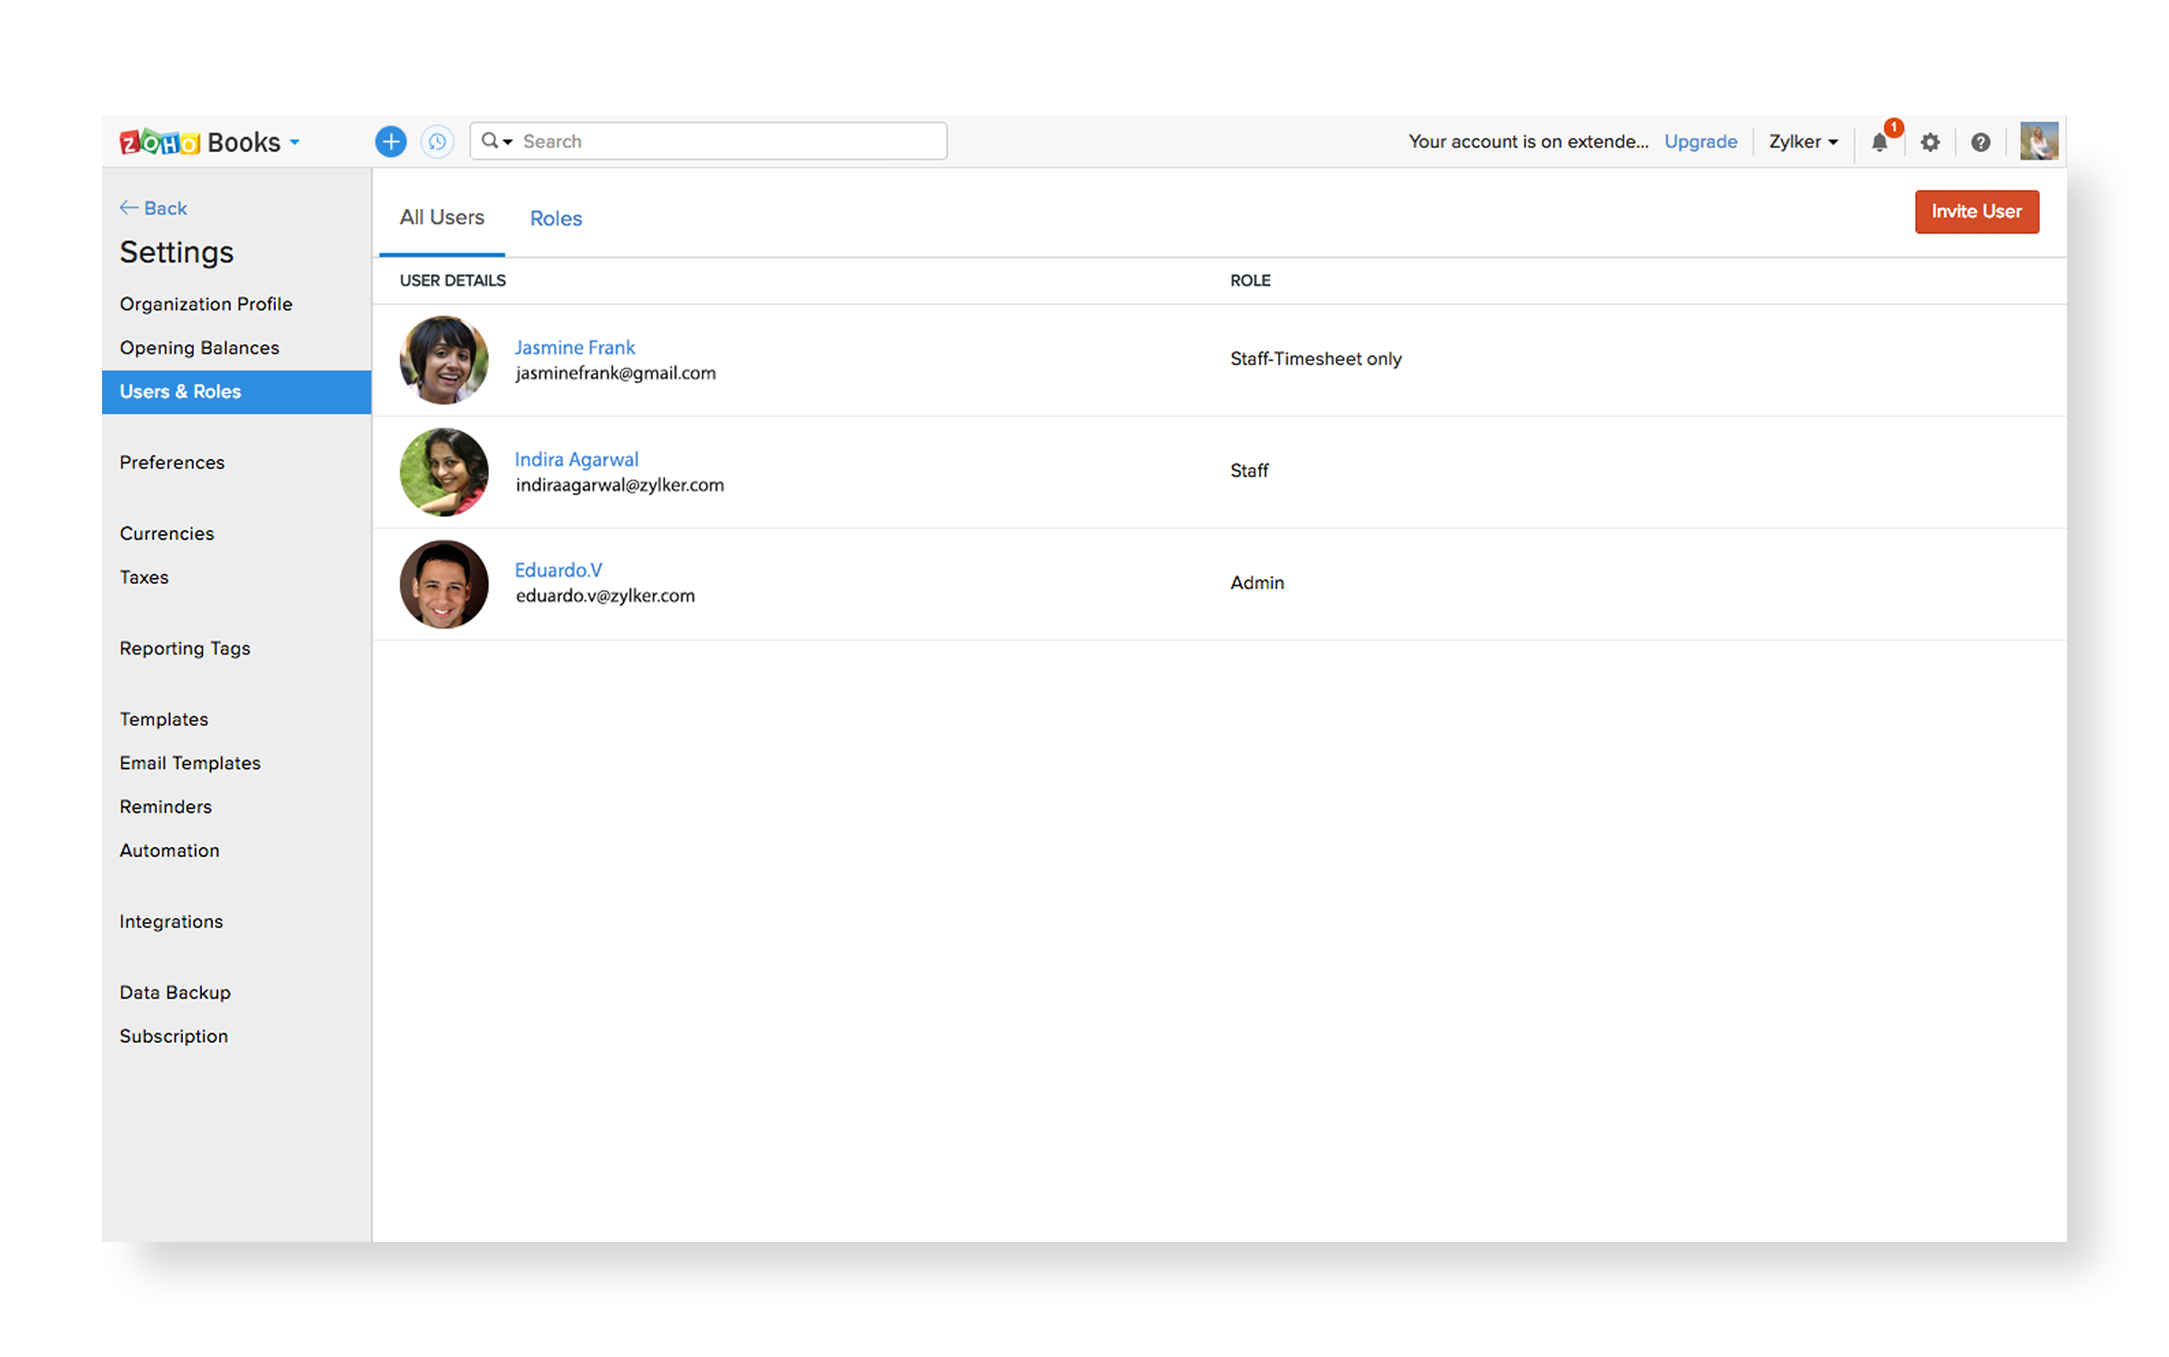
Task: Open notifications bell icon
Action: coord(1879,142)
